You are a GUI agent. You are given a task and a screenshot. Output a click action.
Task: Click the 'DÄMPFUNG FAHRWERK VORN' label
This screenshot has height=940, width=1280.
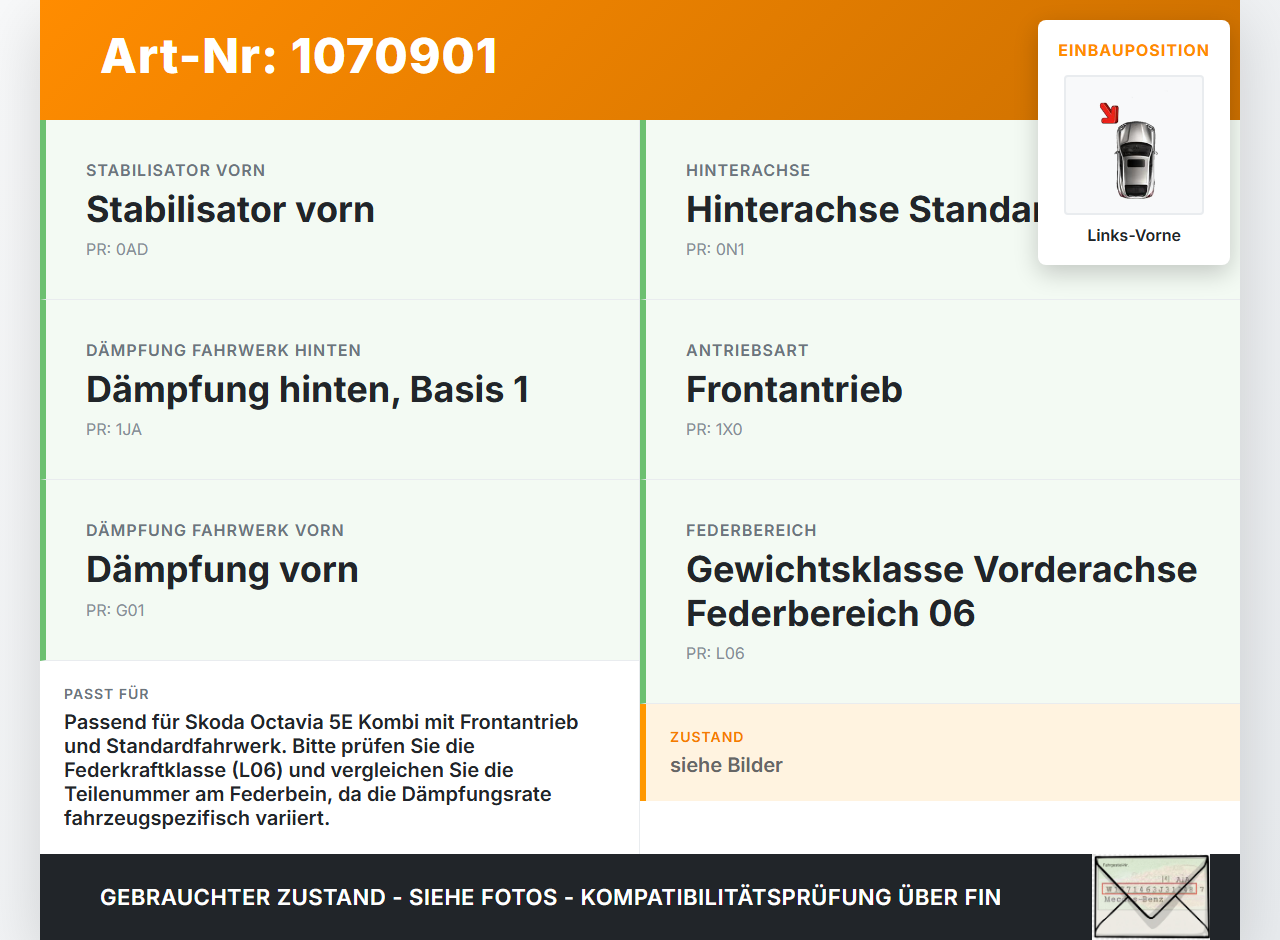point(215,530)
